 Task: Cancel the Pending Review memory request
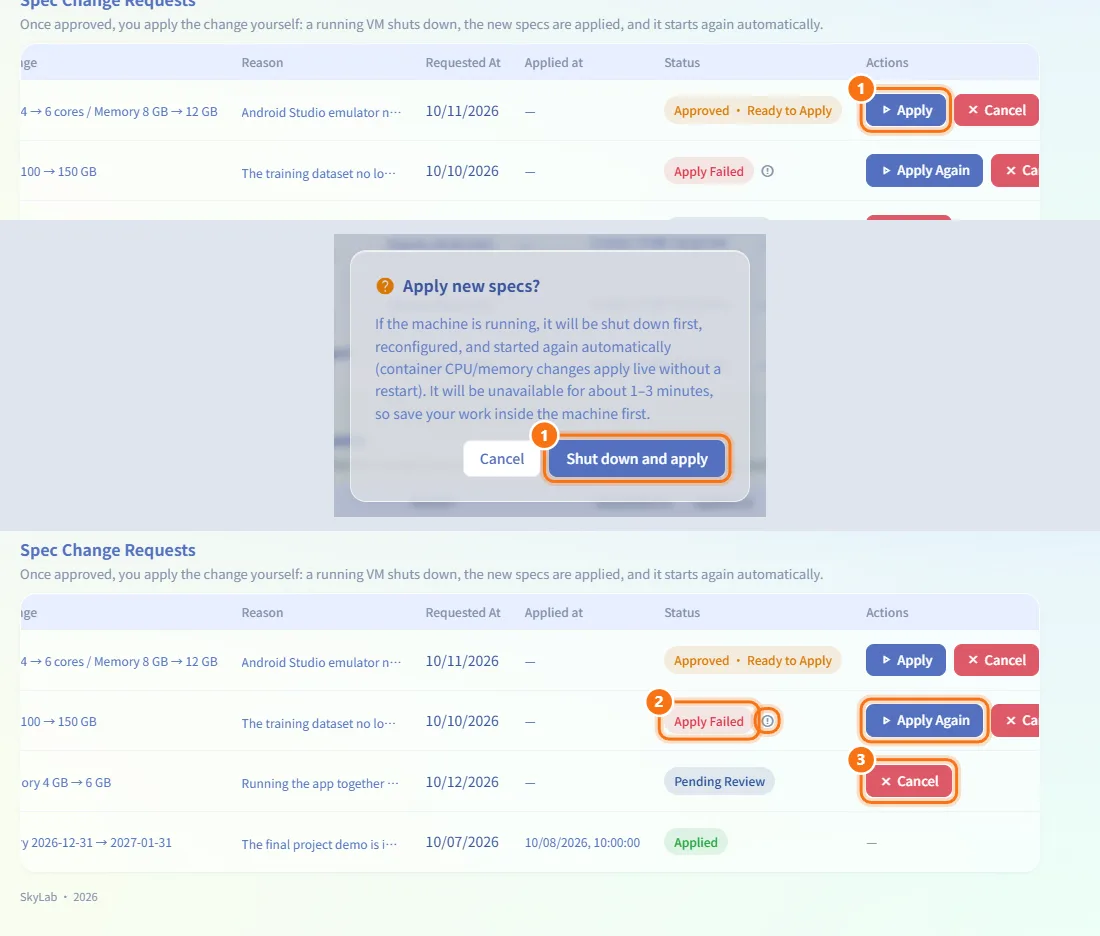(x=908, y=782)
